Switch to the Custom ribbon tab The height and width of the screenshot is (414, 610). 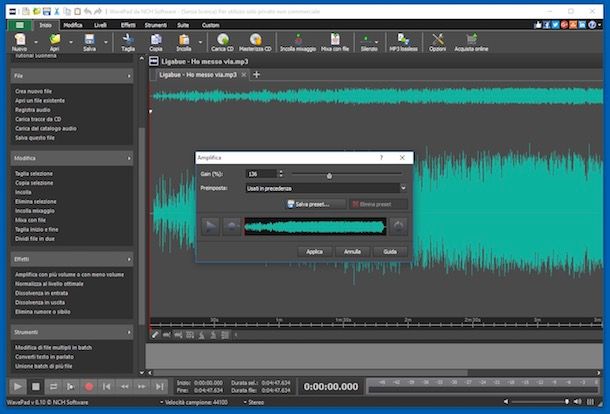[x=210, y=25]
